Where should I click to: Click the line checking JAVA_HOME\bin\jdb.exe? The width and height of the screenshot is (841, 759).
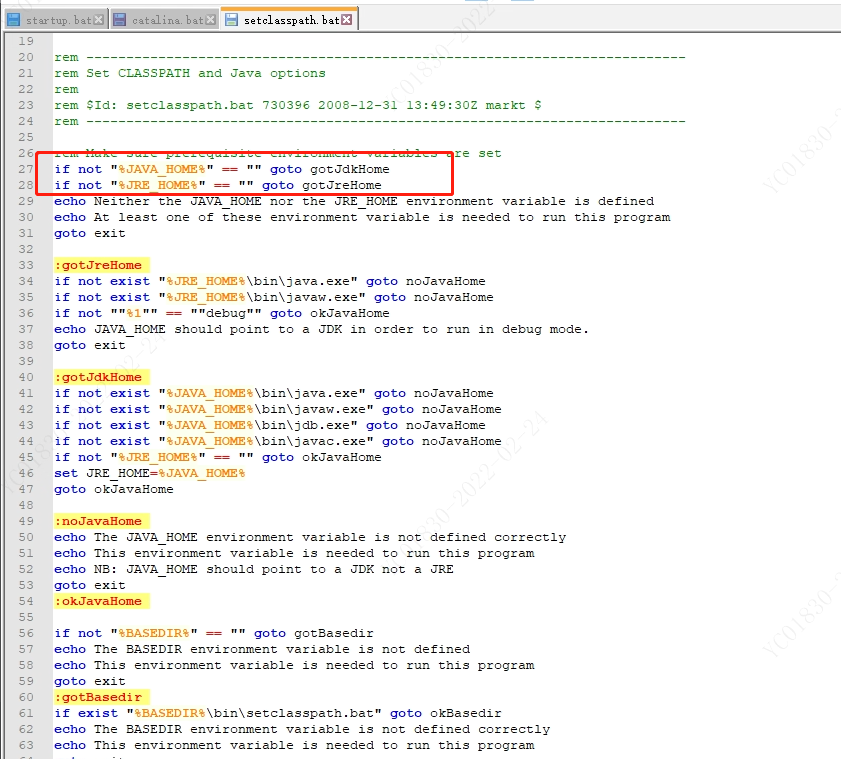point(270,426)
